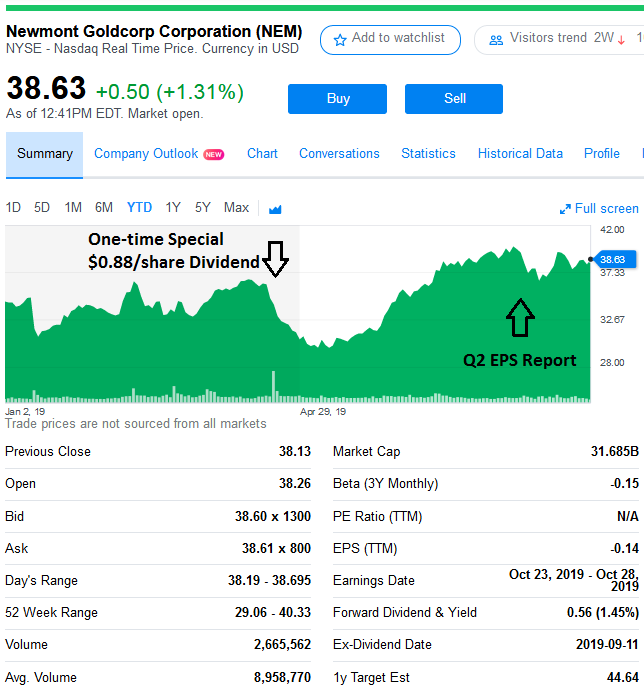Select the 1D chart range
The width and height of the screenshot is (644, 691).
pyautogui.click(x=13, y=207)
